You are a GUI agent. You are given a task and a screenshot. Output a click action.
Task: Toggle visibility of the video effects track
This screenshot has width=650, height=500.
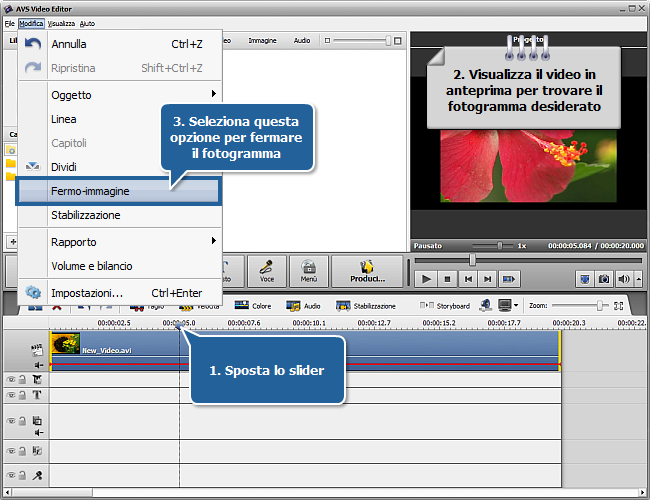coord(11,379)
